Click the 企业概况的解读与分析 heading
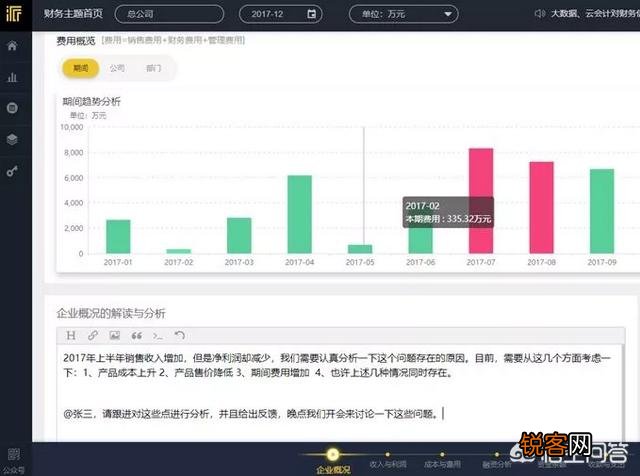Screen dimensions: 640x476 [x=111, y=314]
